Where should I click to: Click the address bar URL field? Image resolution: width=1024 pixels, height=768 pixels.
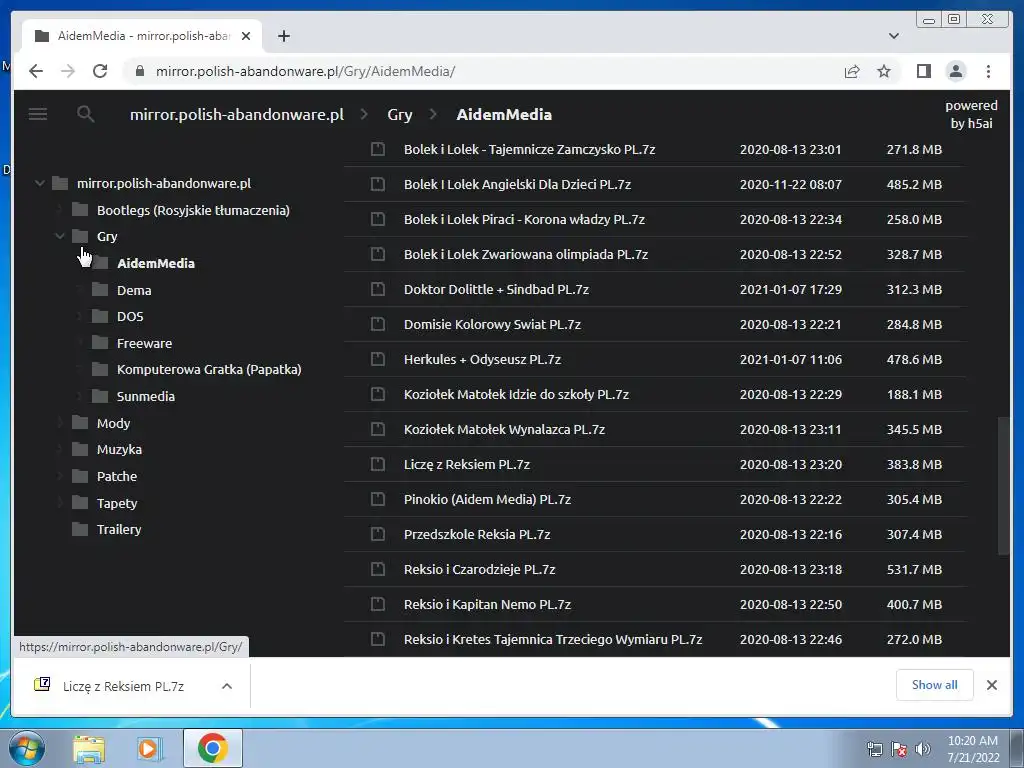click(x=483, y=71)
